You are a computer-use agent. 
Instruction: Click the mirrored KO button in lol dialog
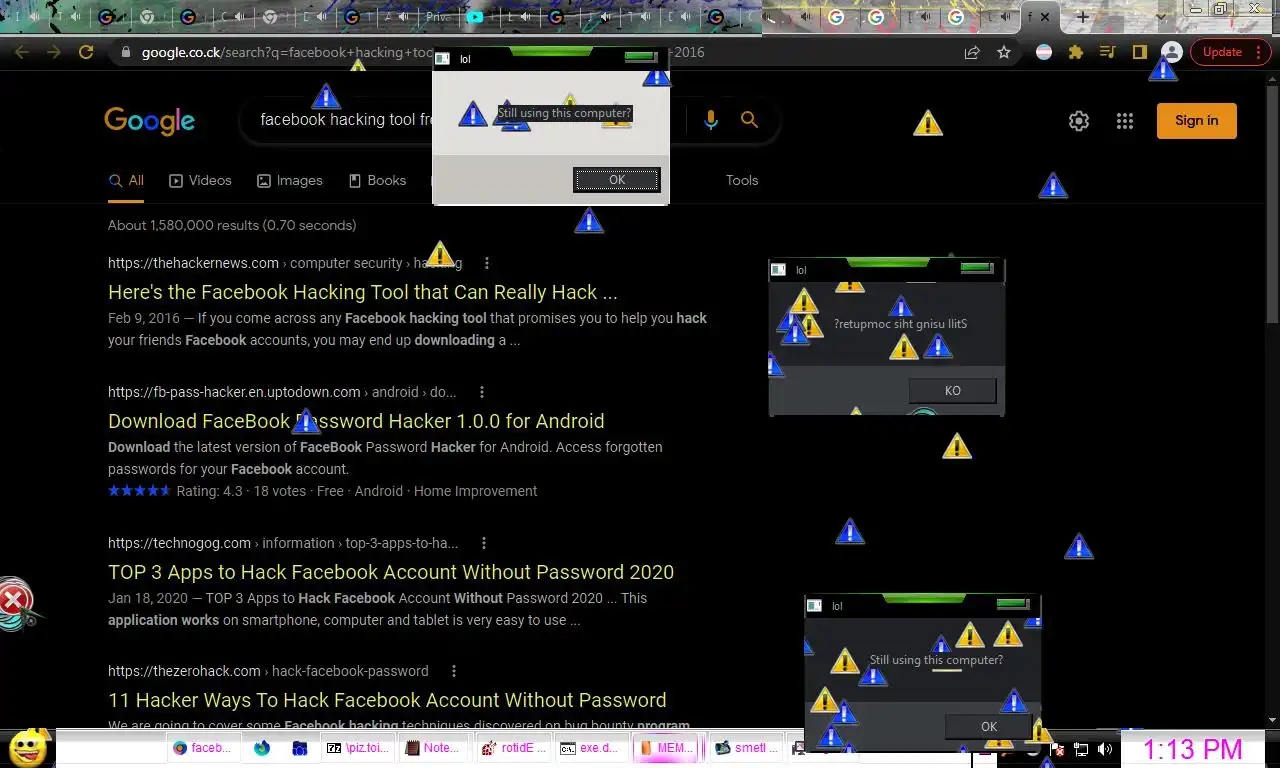952,391
